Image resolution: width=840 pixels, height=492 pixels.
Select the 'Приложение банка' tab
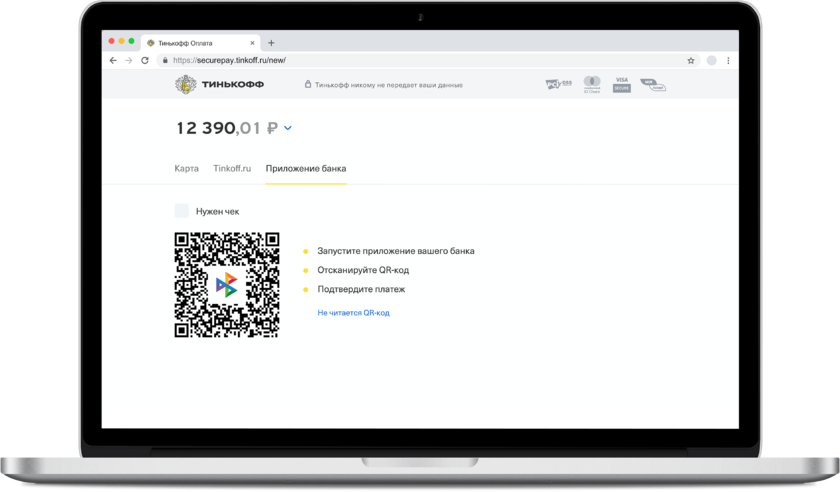click(x=306, y=169)
